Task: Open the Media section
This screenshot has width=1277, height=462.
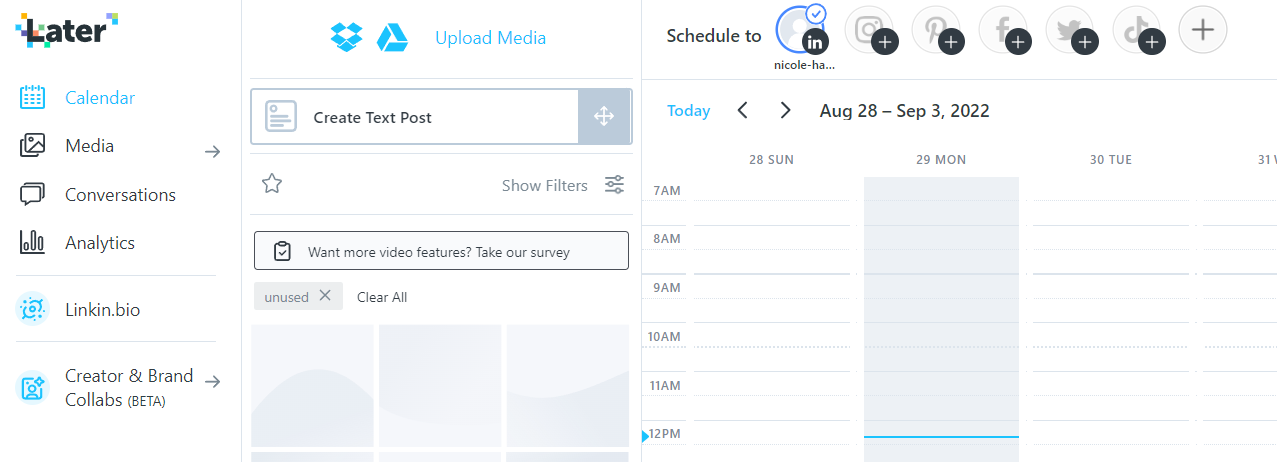Action: [x=89, y=146]
